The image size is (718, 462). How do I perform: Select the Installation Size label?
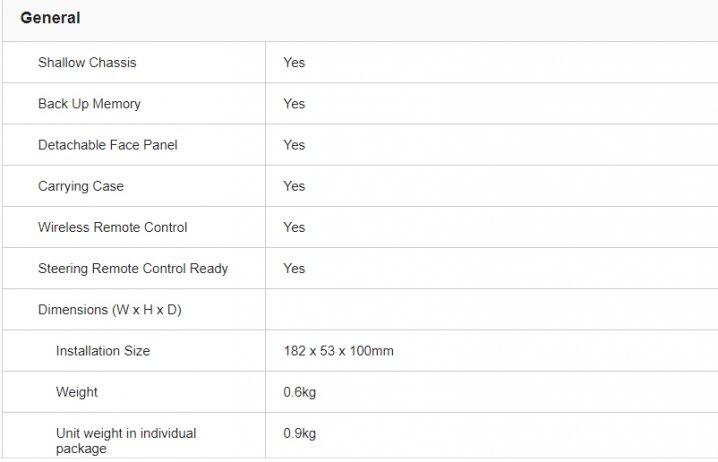coord(103,351)
